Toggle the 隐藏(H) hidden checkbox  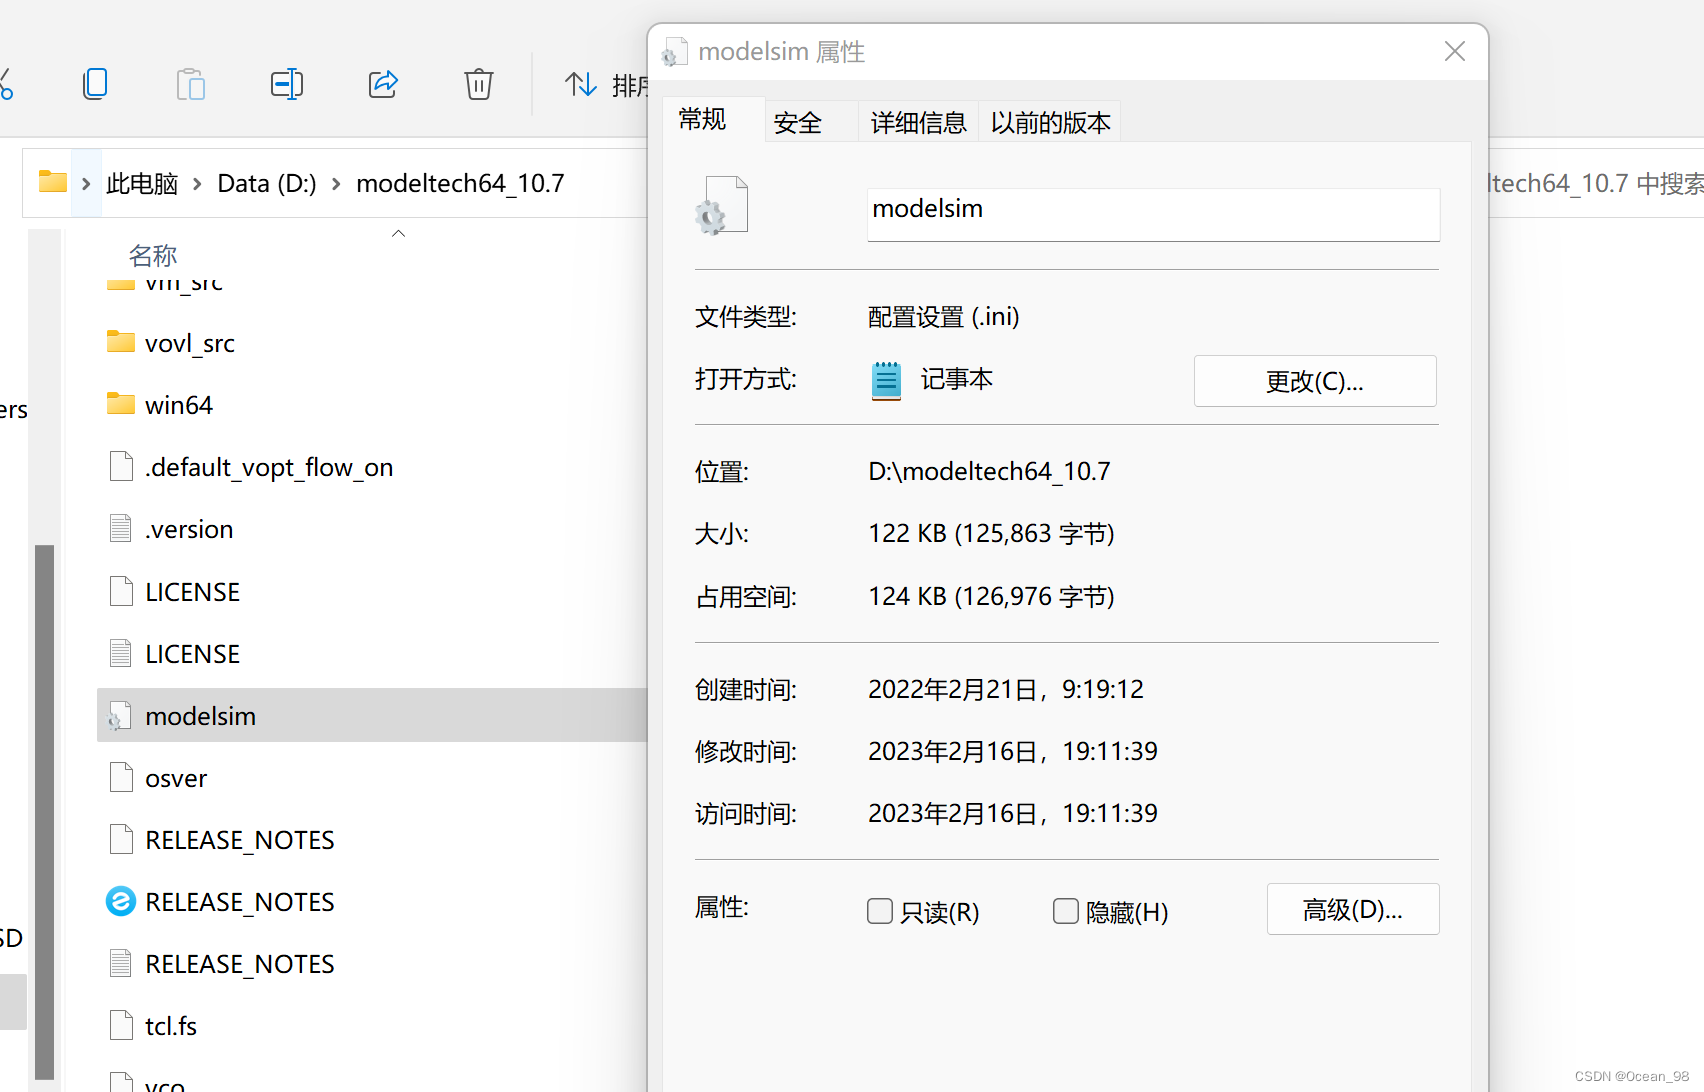pos(1066,911)
